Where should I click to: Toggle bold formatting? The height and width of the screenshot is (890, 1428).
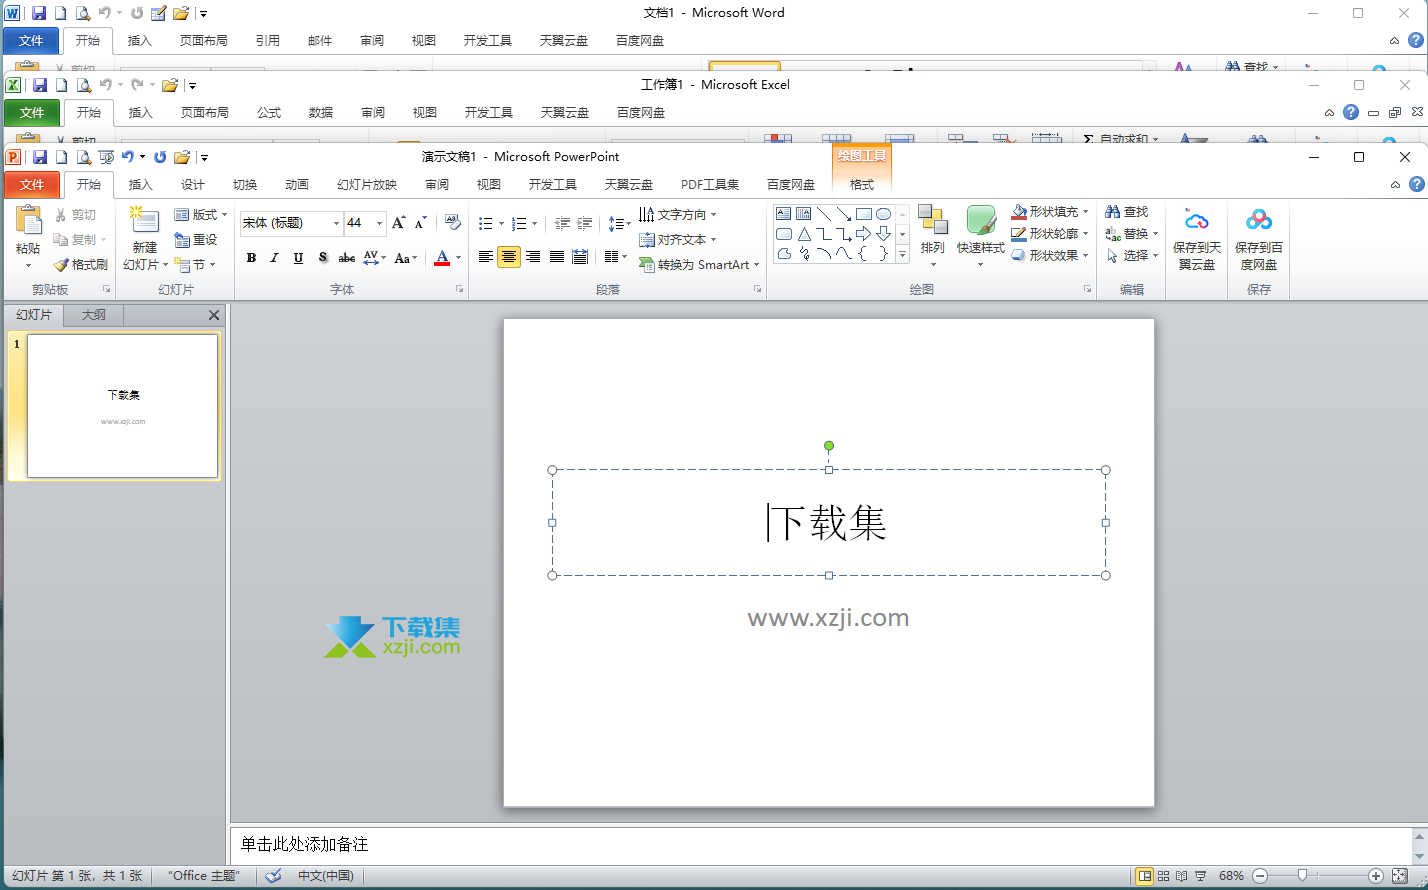(251, 258)
